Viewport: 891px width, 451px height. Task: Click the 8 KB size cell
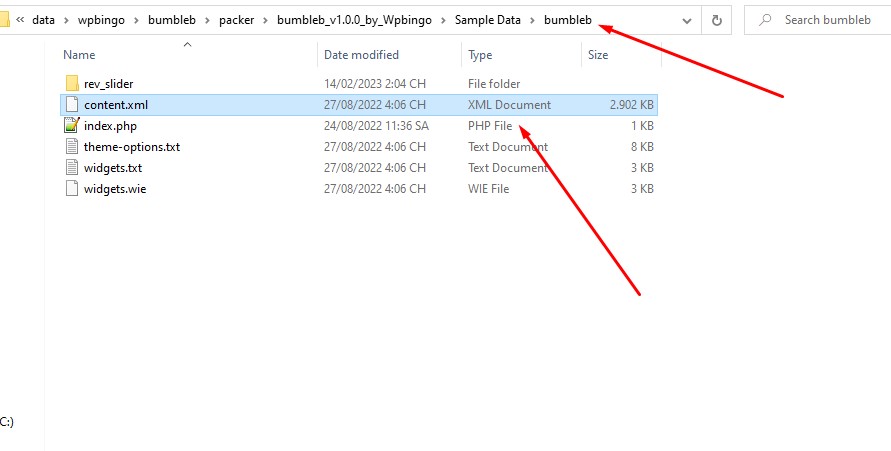point(642,147)
